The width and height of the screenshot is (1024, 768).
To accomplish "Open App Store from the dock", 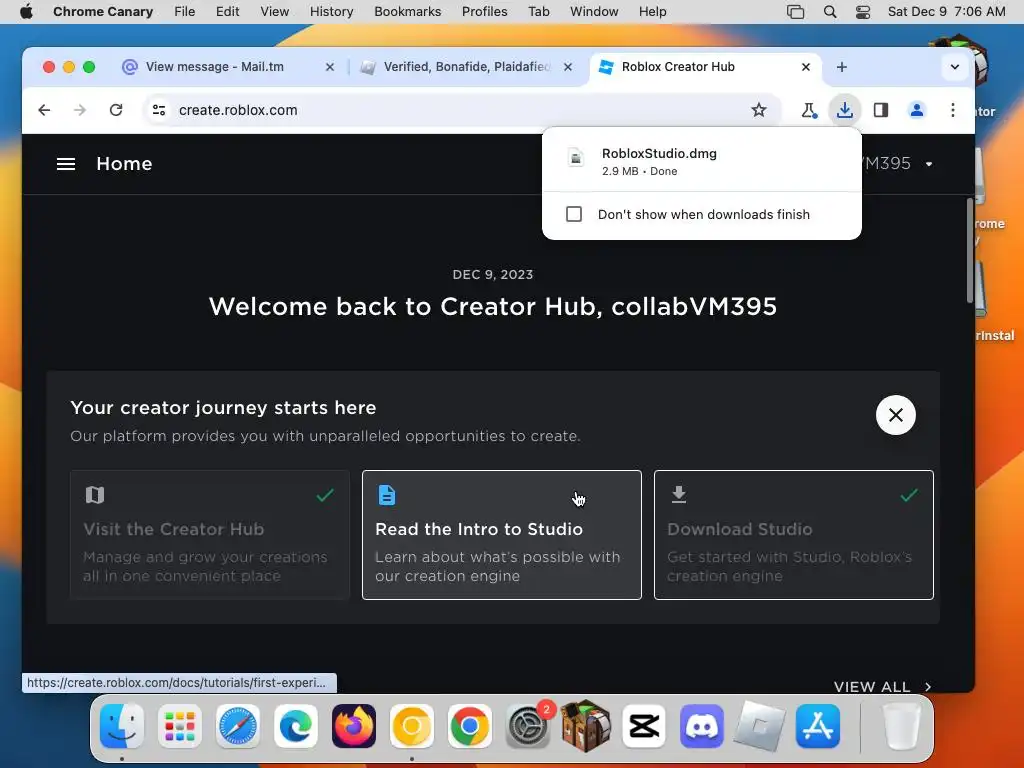I will coord(818,726).
